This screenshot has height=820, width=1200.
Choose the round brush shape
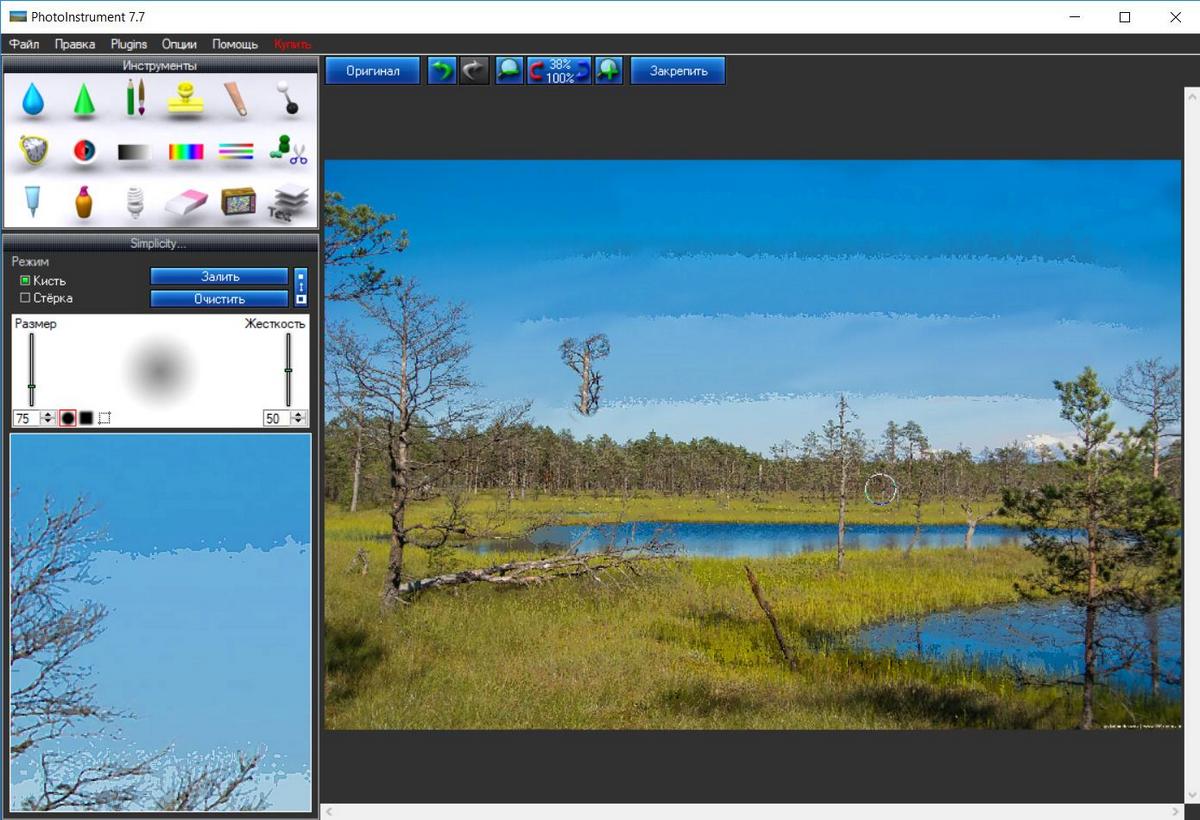(x=68, y=418)
